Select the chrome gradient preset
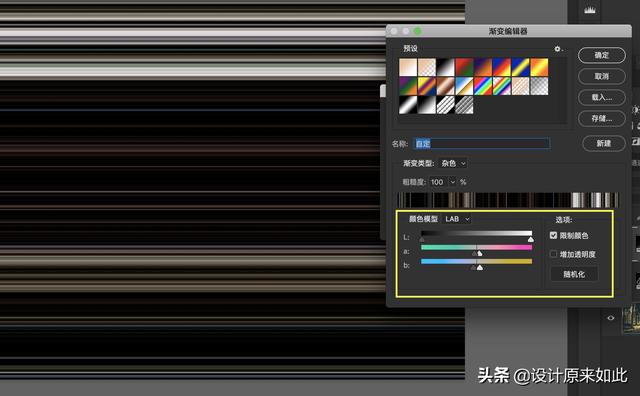The height and width of the screenshot is (396, 640). pyautogui.click(x=464, y=86)
